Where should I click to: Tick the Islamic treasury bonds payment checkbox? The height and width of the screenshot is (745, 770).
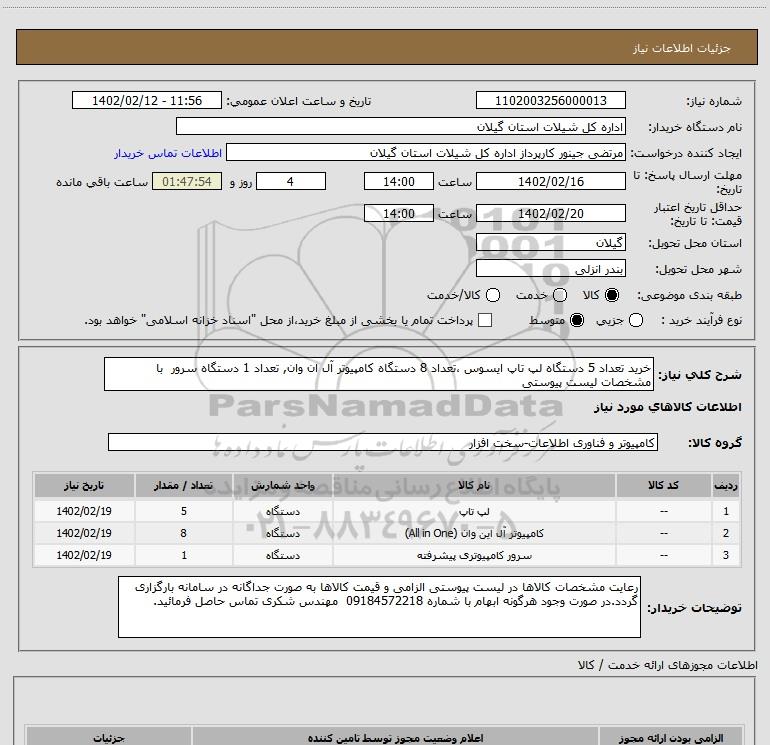pyautogui.click(x=485, y=321)
